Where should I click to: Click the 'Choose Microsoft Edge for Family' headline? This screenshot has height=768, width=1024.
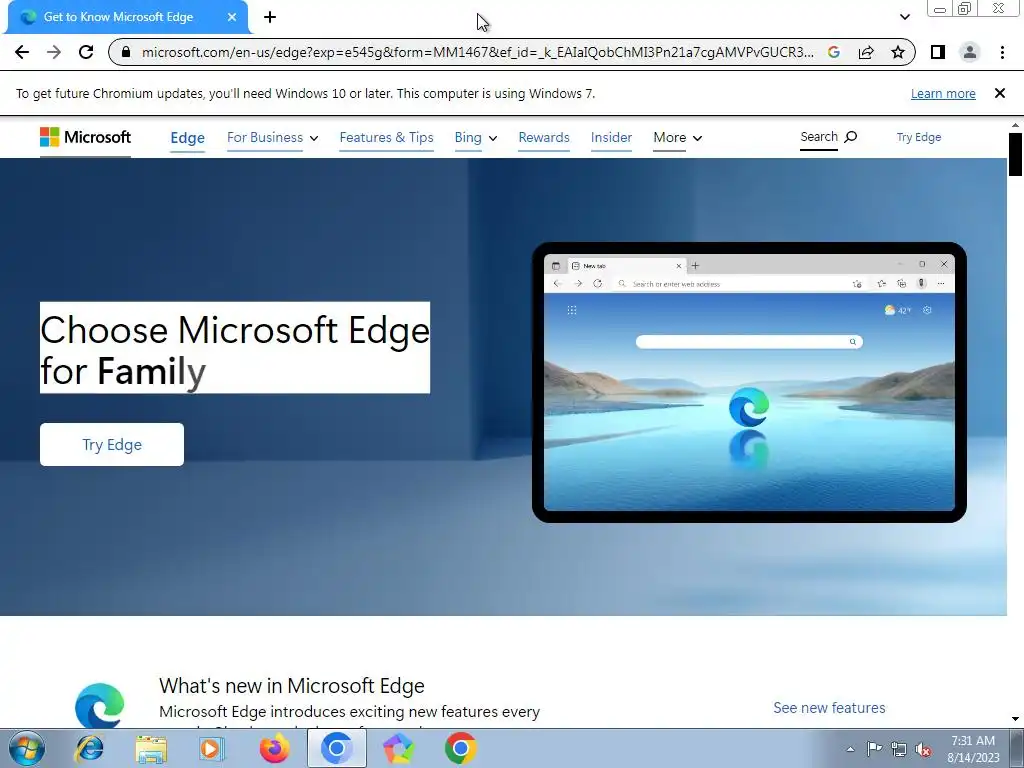235,348
